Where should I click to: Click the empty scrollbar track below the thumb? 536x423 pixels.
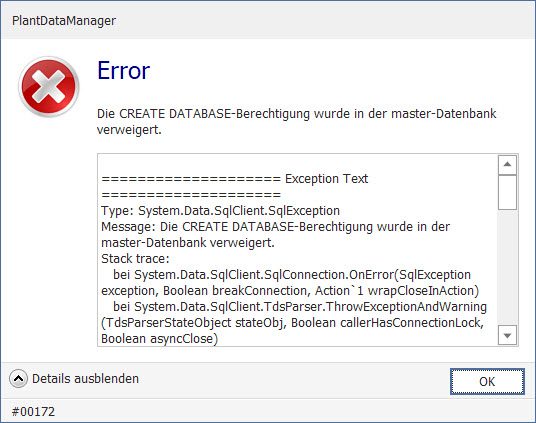507,268
